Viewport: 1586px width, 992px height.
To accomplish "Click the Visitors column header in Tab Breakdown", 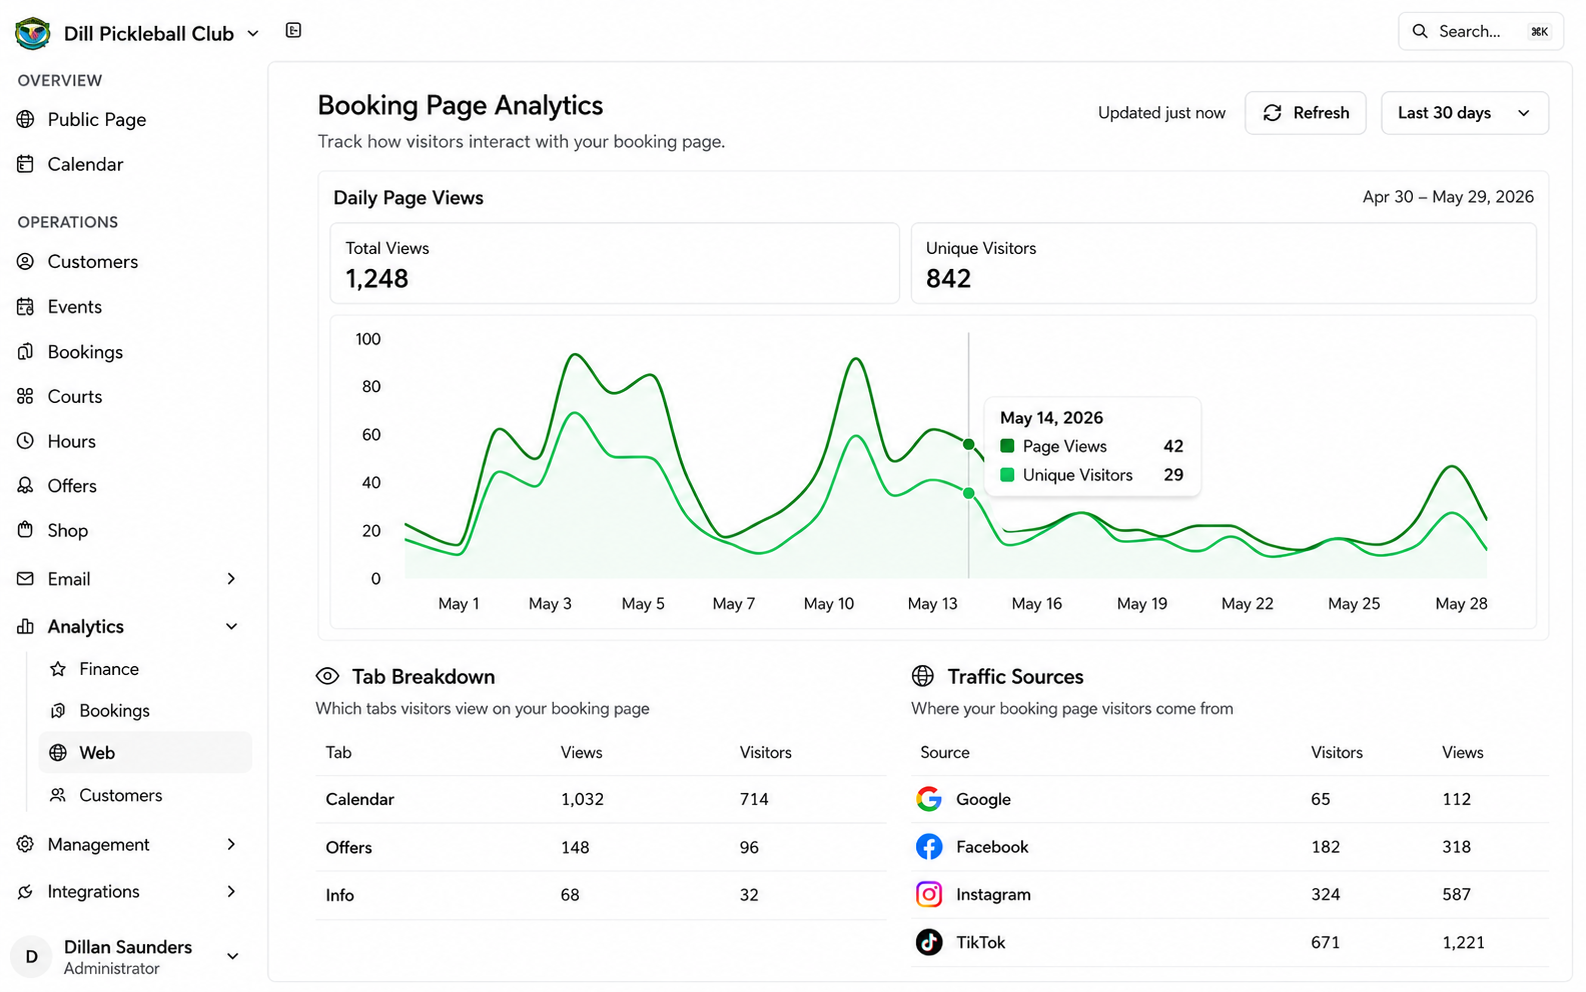I will pos(765,752).
